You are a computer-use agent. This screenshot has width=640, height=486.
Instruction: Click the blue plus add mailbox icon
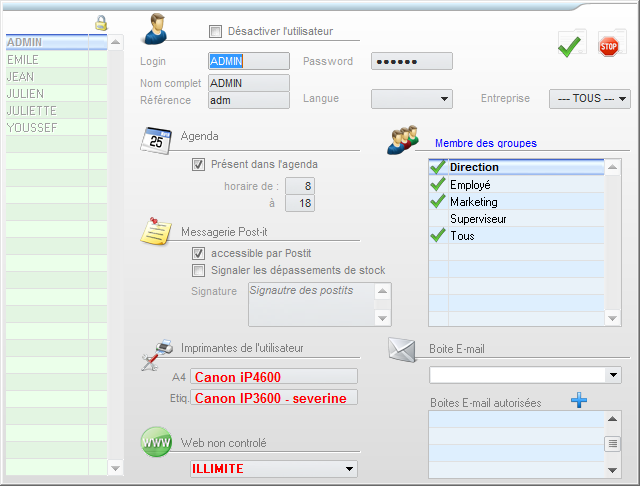click(x=578, y=401)
